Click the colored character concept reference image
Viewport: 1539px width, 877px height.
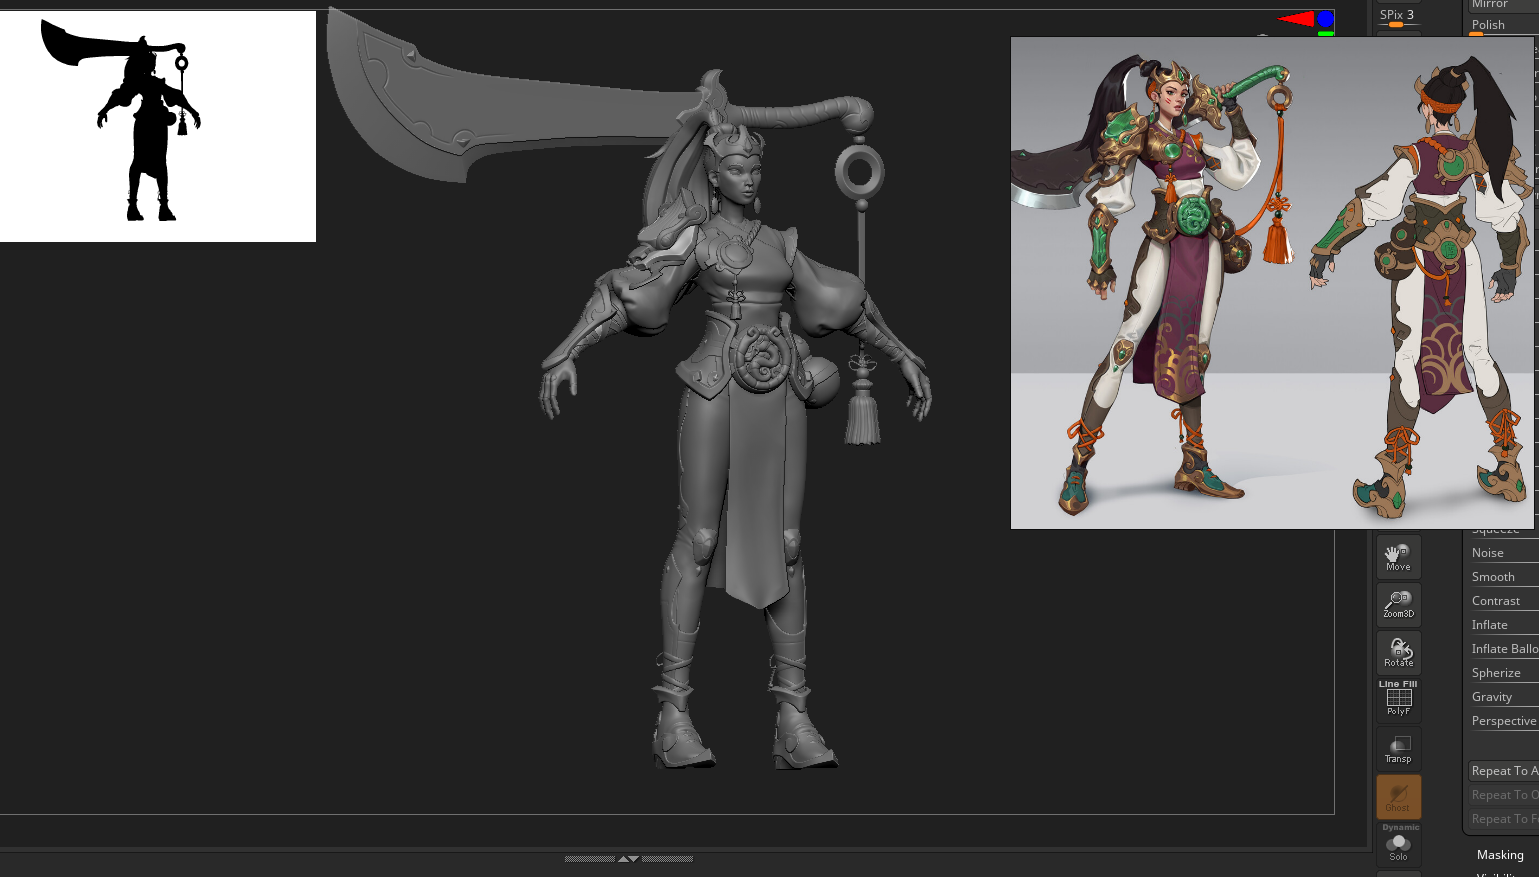pyautogui.click(x=1274, y=283)
